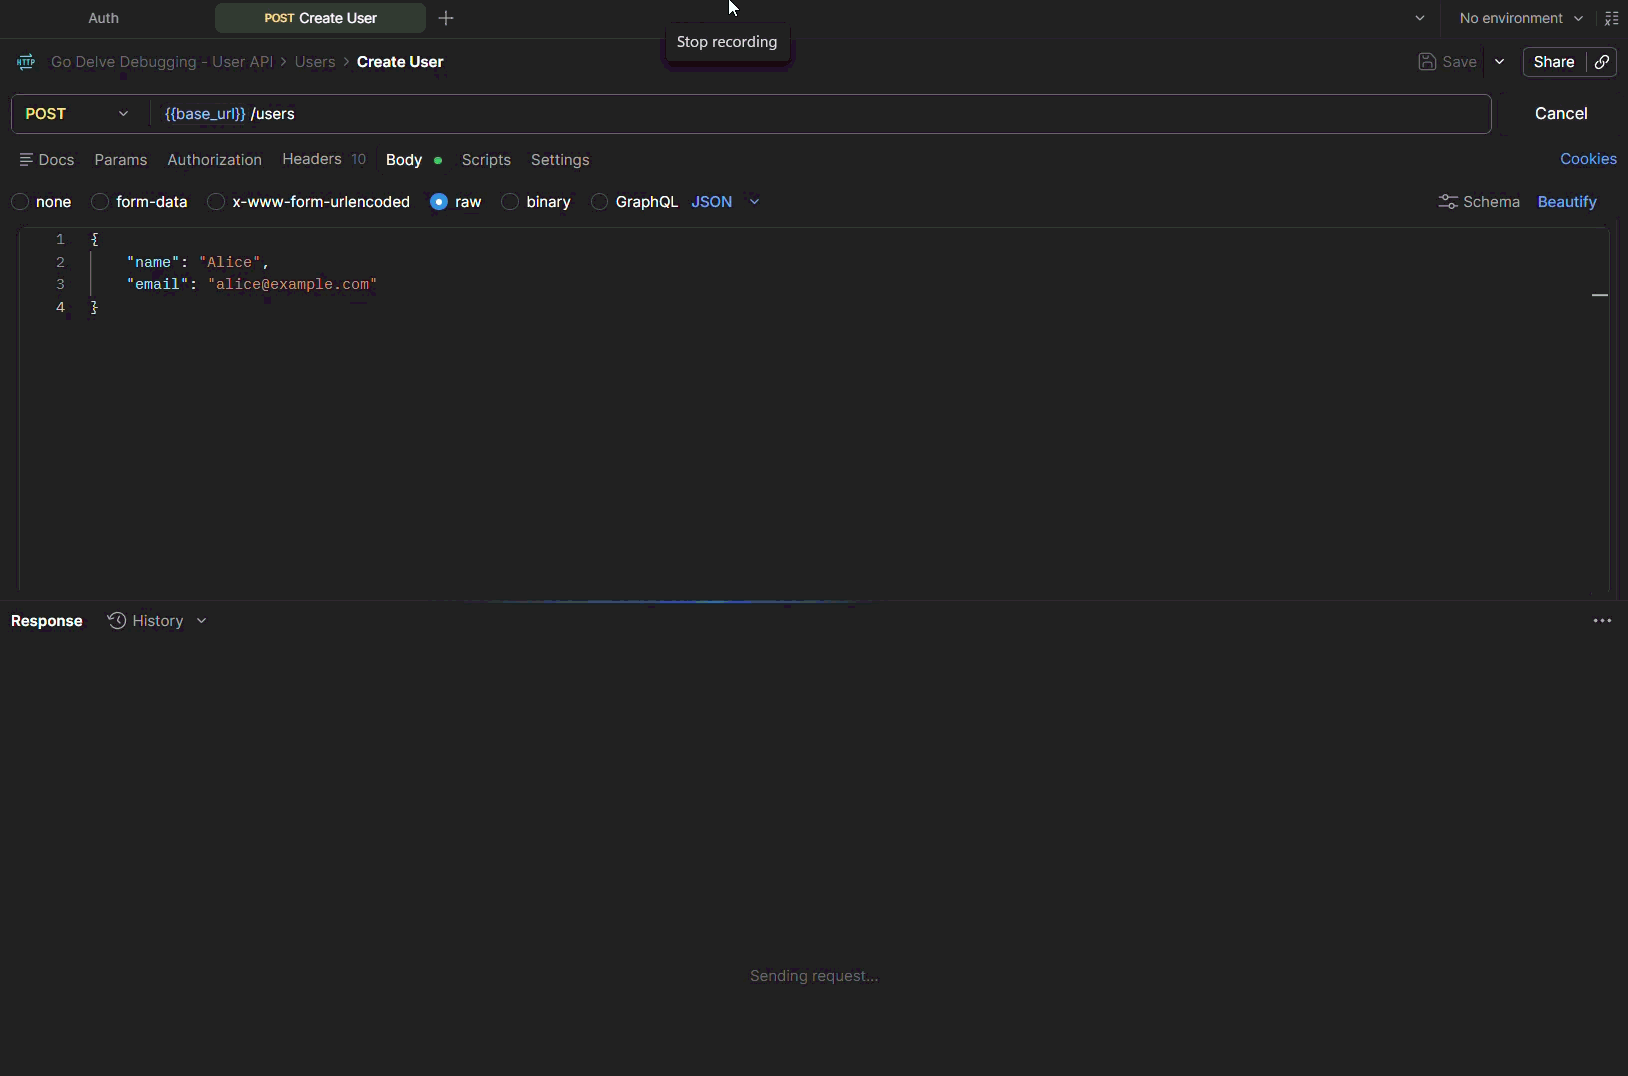Expand the Save options chevron
This screenshot has width=1628, height=1076.
(x=1499, y=62)
